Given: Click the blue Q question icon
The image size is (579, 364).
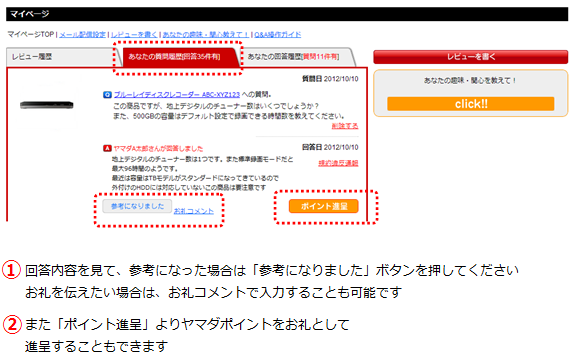Looking at the screenshot, I should pyautogui.click(x=107, y=95).
